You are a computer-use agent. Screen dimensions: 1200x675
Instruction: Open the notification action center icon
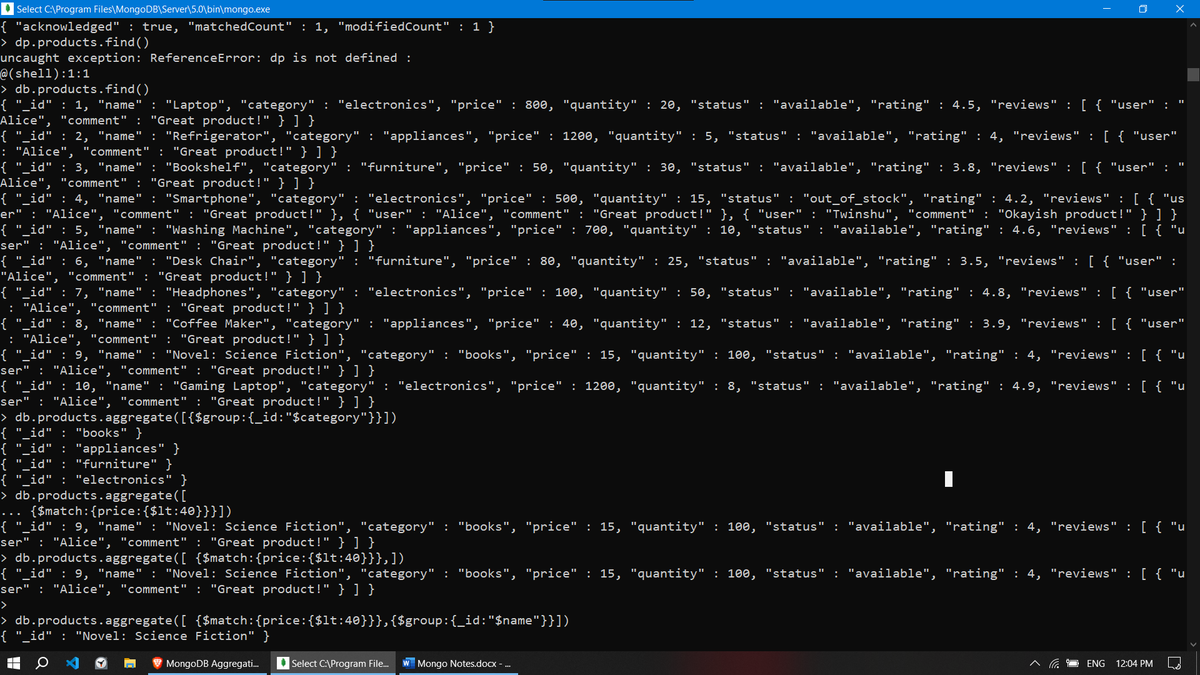pyautogui.click(x=1175, y=663)
